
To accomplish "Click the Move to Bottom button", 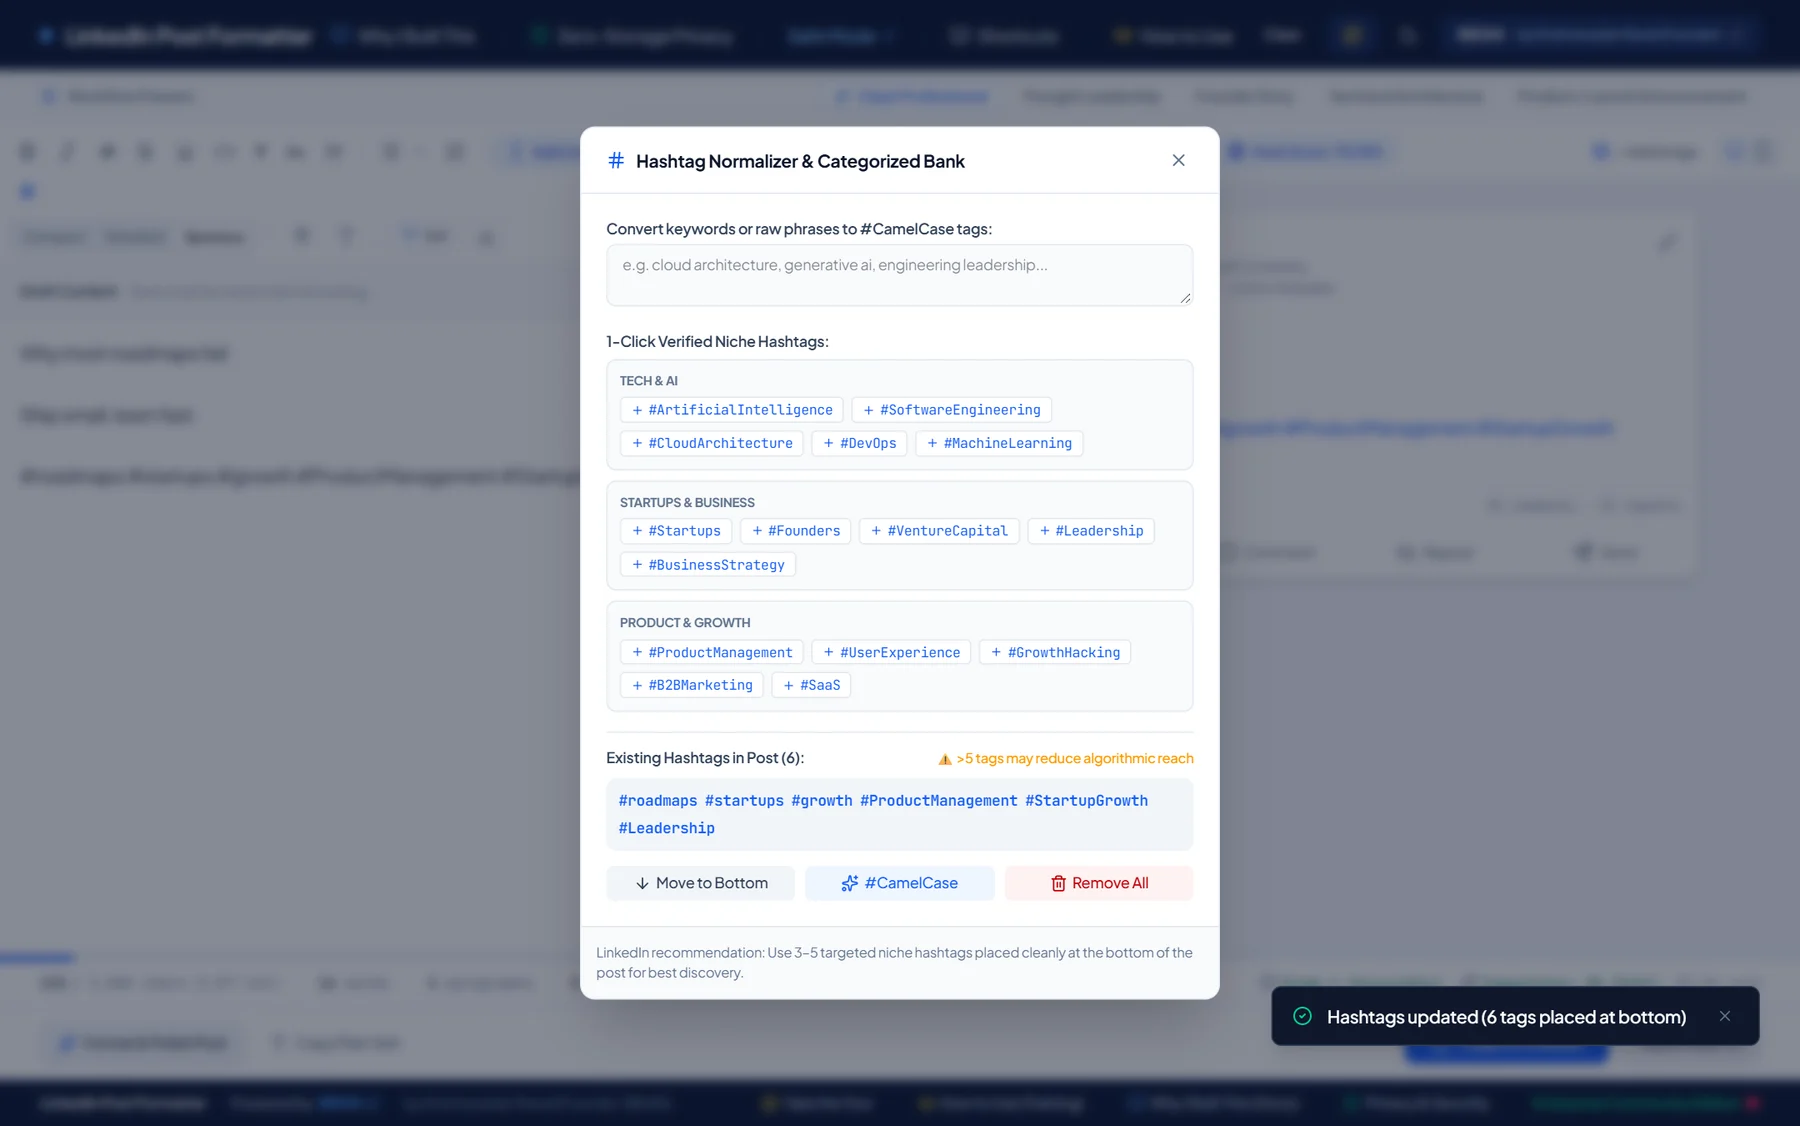I will 701,883.
